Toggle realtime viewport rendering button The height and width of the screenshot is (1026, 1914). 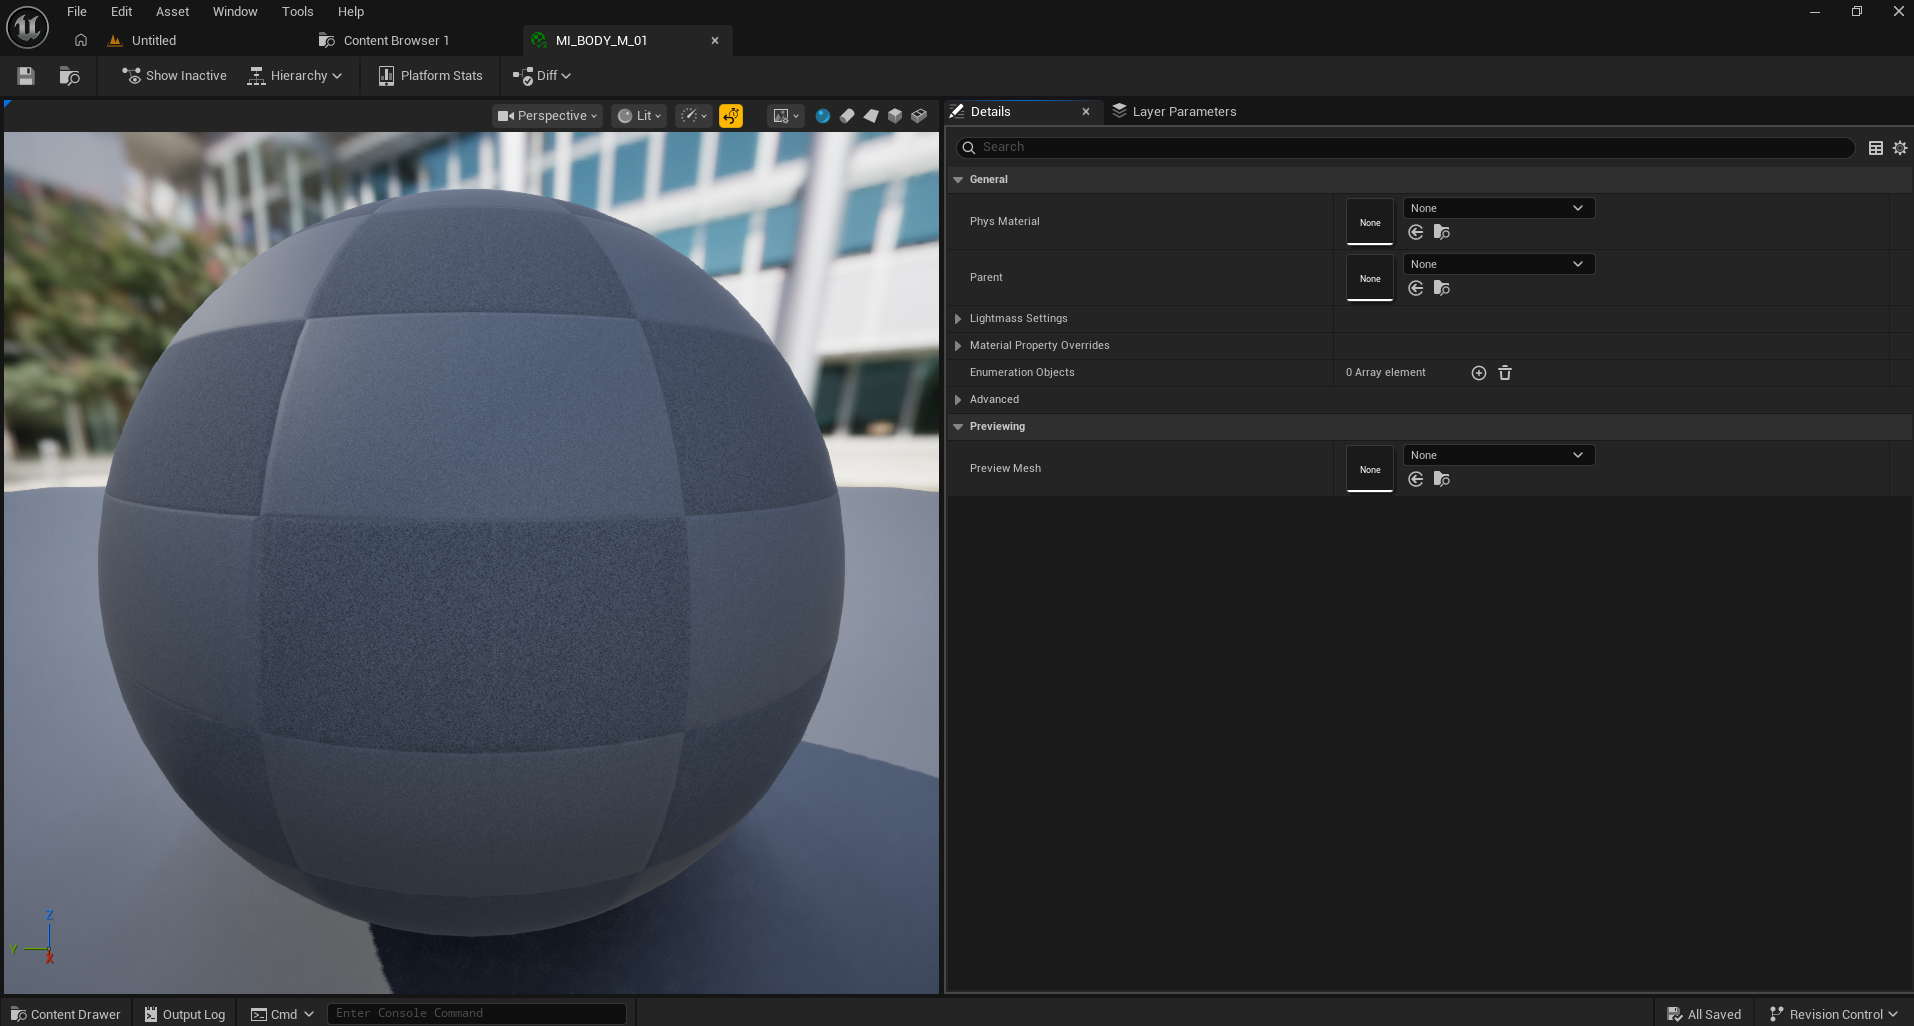[731, 116]
